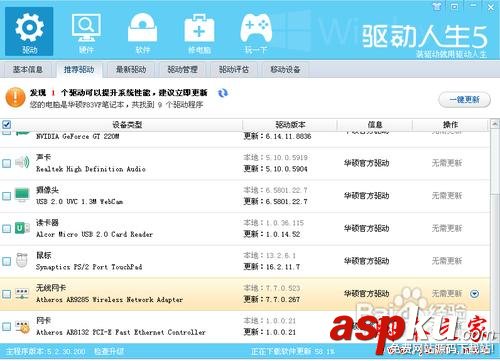Check the 摄像头 USB WebCam row checkbox
This screenshot has height=361, width=500.
(x=6, y=196)
